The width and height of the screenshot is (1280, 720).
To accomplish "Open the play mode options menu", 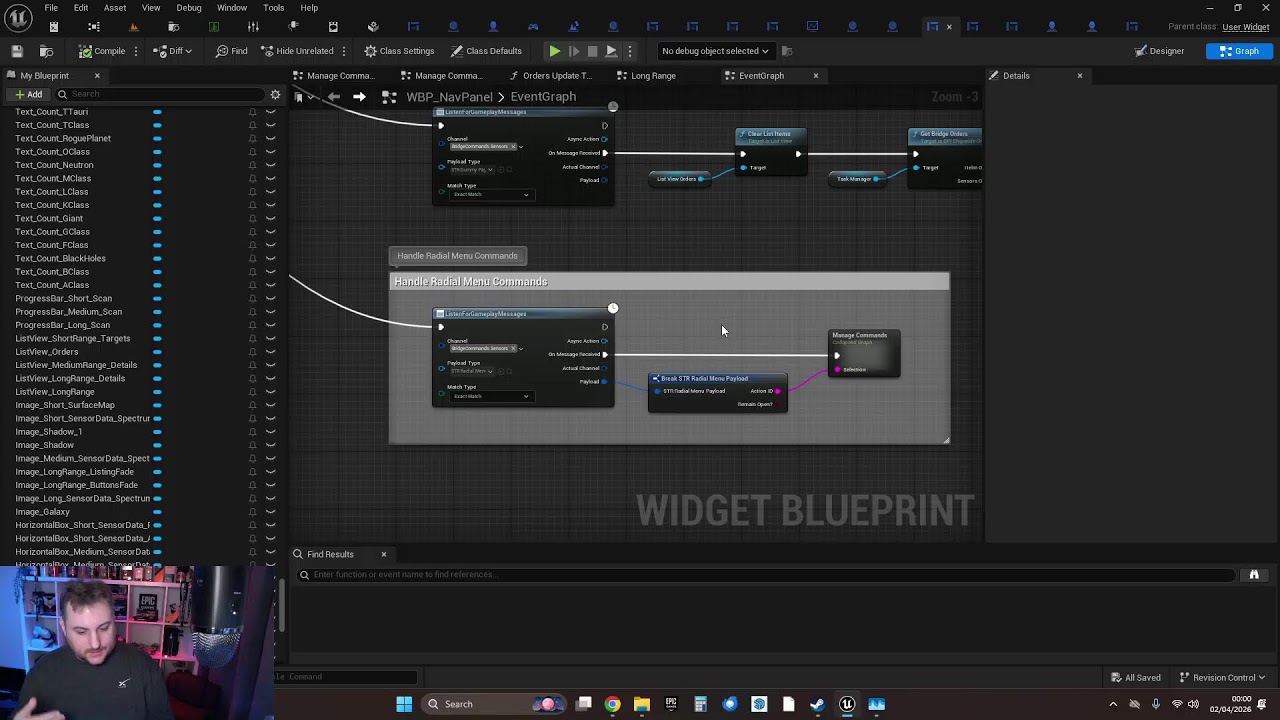I will pos(628,51).
